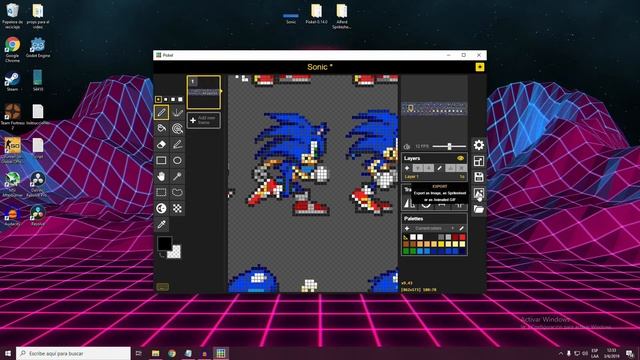Select the Stroke line tool
640x360 pixels.
point(177,144)
